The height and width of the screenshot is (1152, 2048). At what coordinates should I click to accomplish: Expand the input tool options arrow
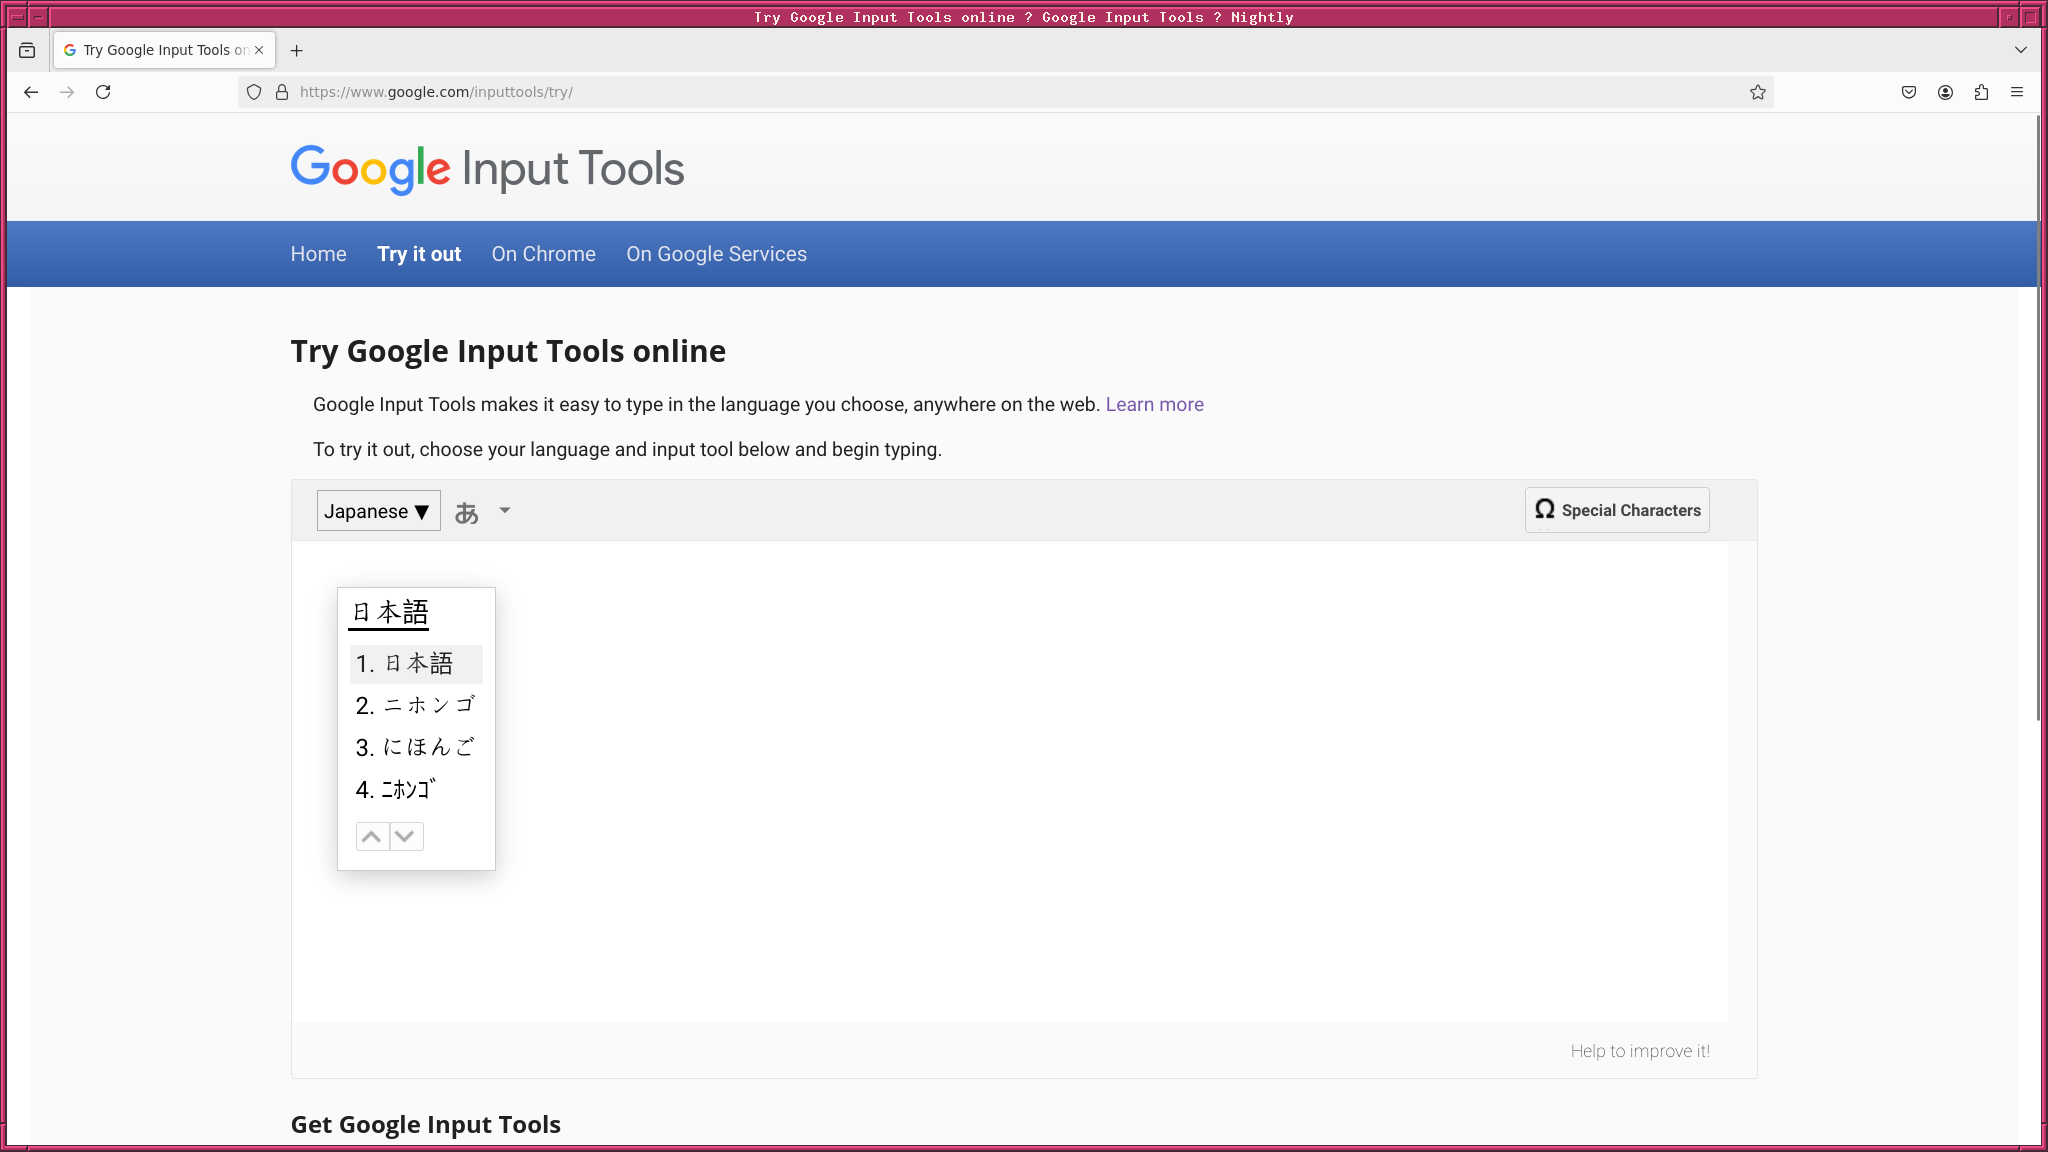(505, 511)
